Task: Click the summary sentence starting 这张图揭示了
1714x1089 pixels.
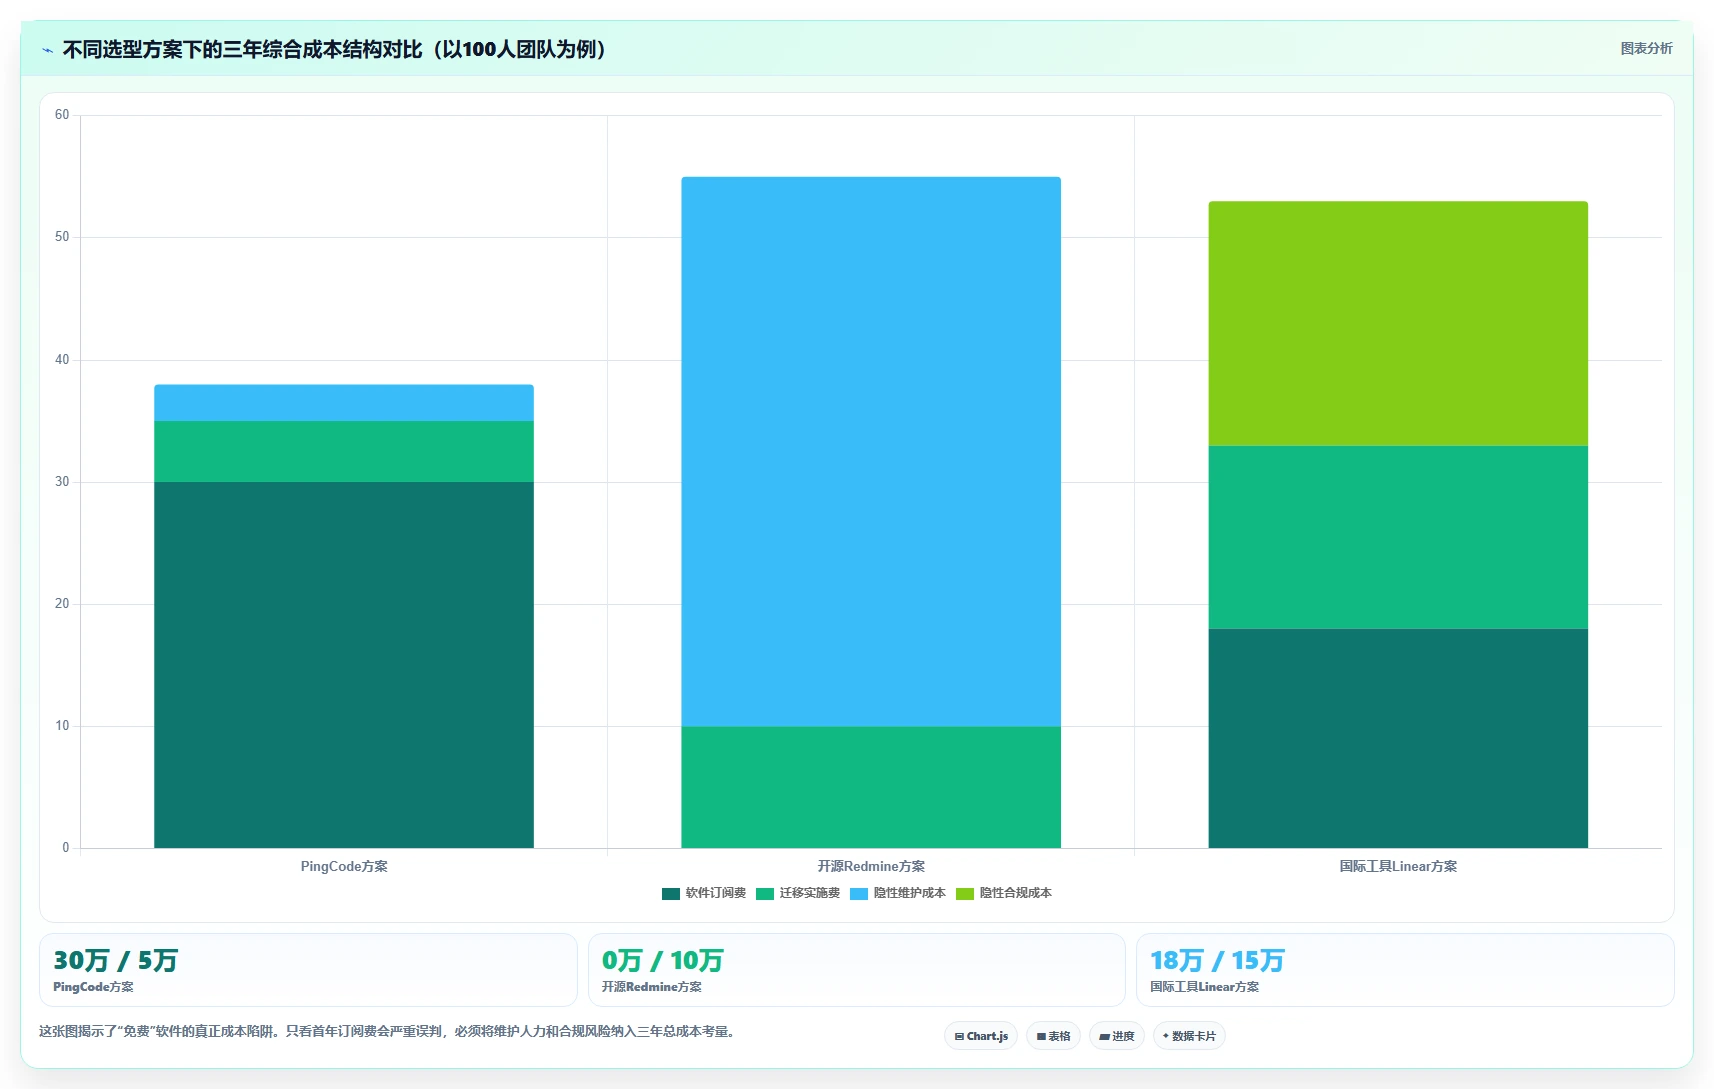Action: click(389, 1031)
